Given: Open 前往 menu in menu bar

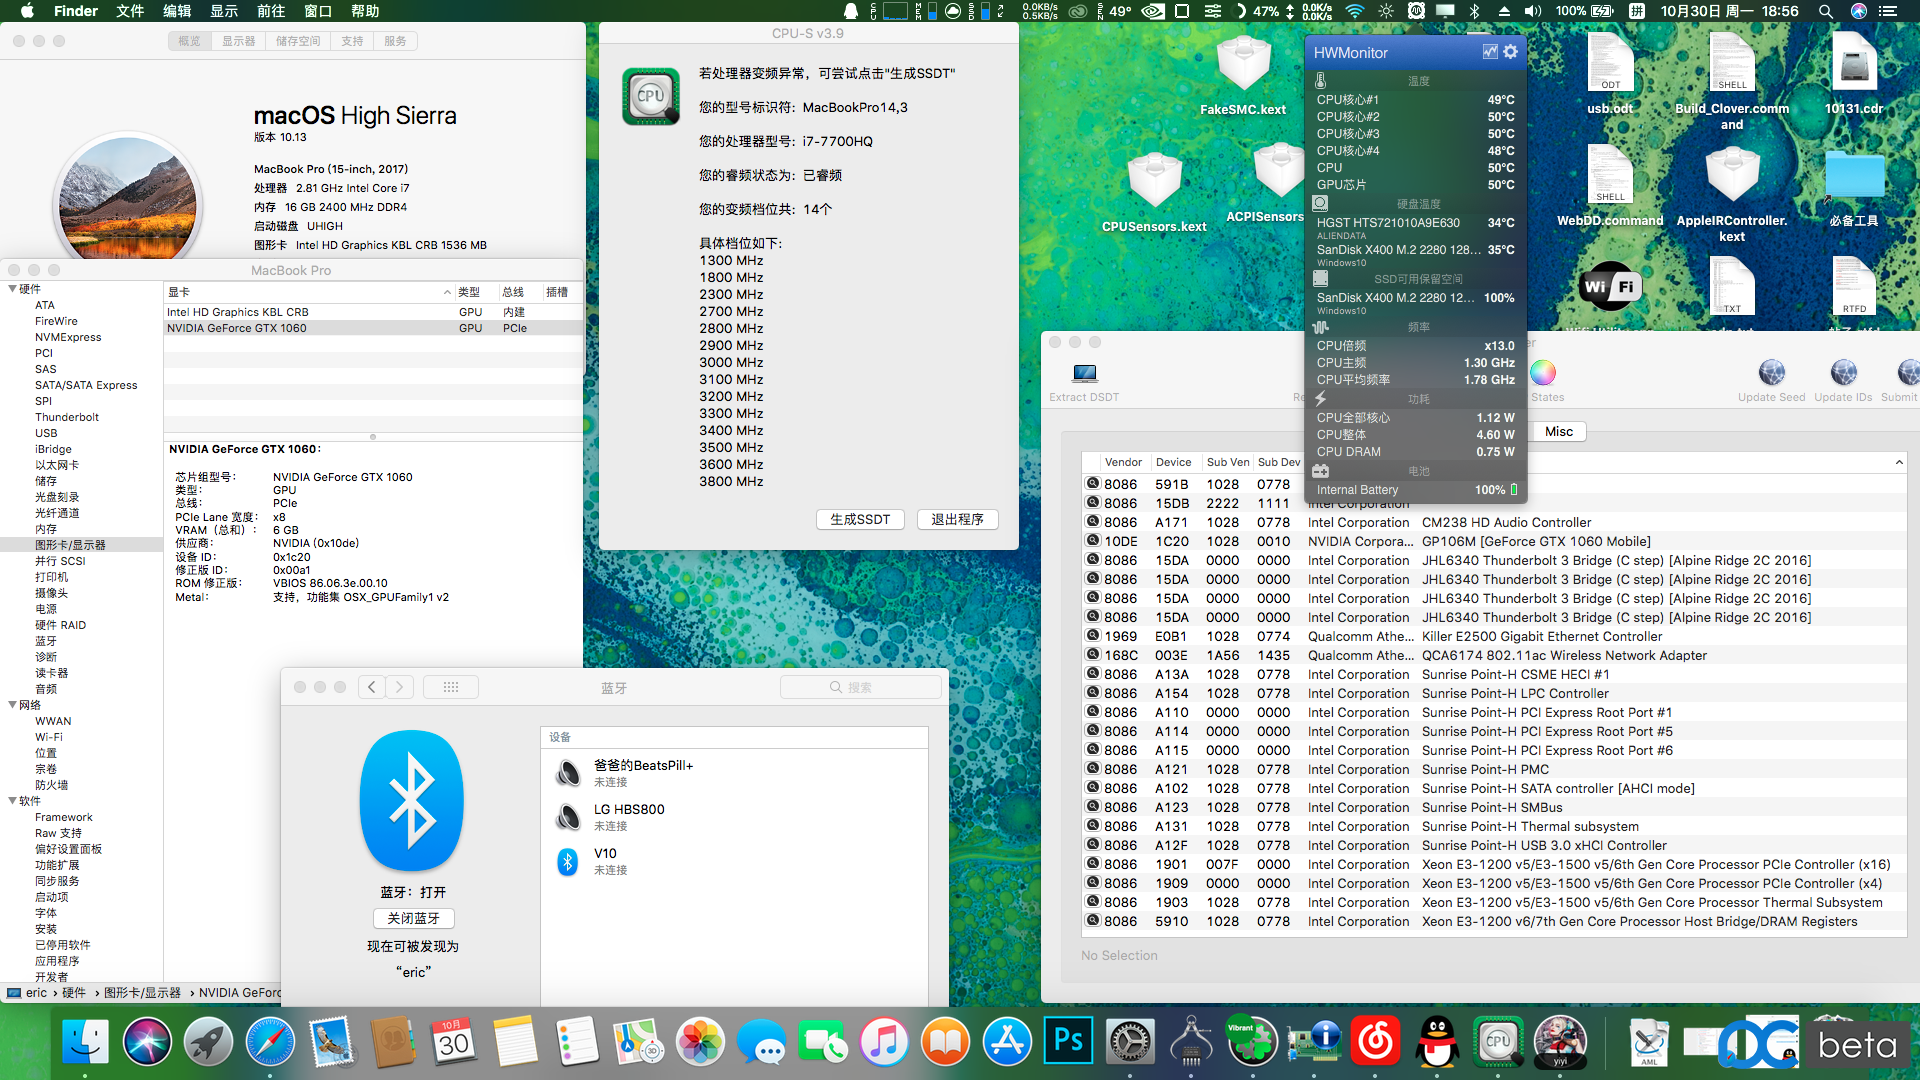Looking at the screenshot, I should click(271, 11).
